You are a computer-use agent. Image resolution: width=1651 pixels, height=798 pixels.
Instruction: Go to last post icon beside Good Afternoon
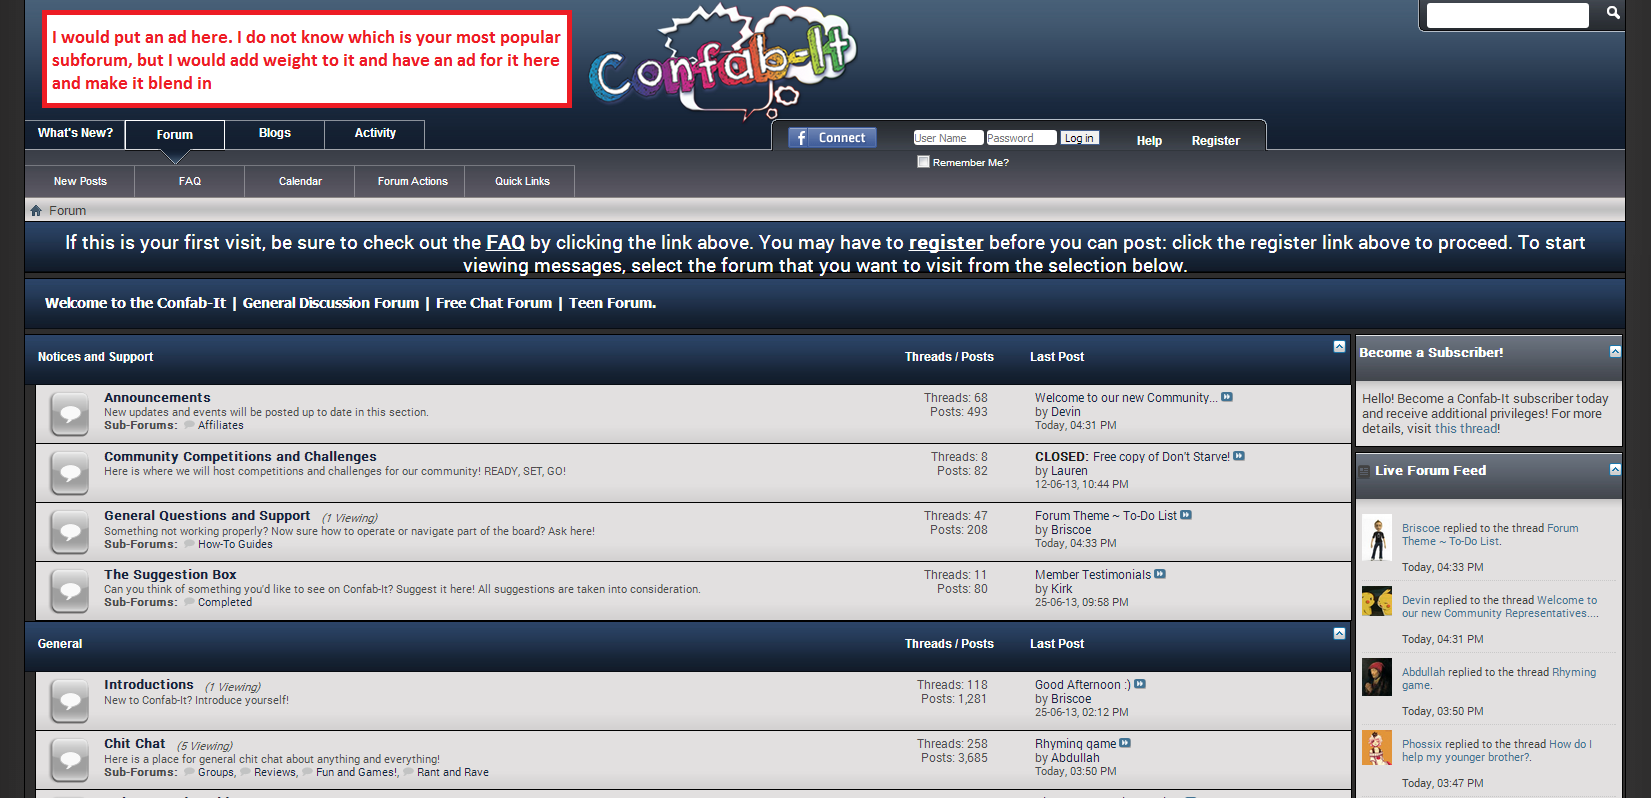tap(1140, 684)
